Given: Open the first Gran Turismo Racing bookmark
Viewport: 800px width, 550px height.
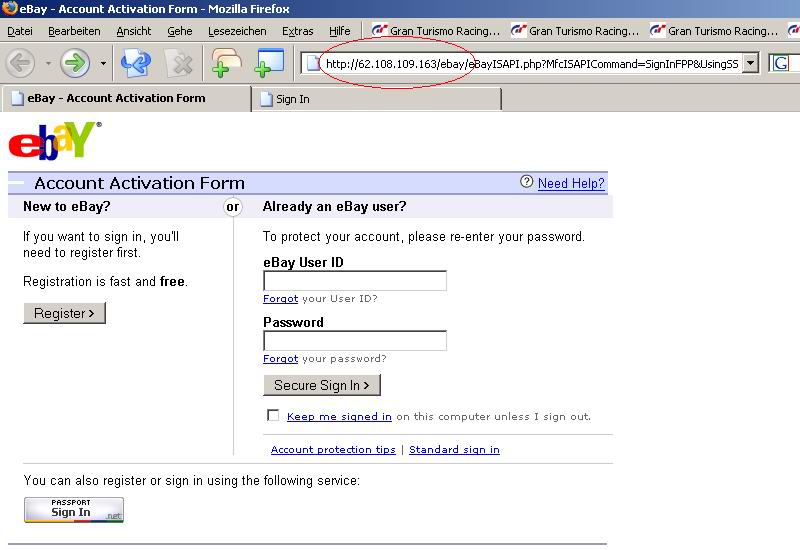Looking at the screenshot, I should 436,31.
